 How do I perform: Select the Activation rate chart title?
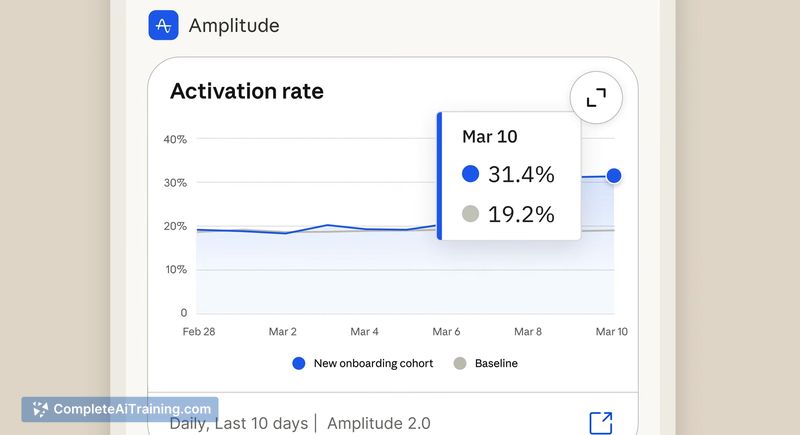tap(247, 91)
